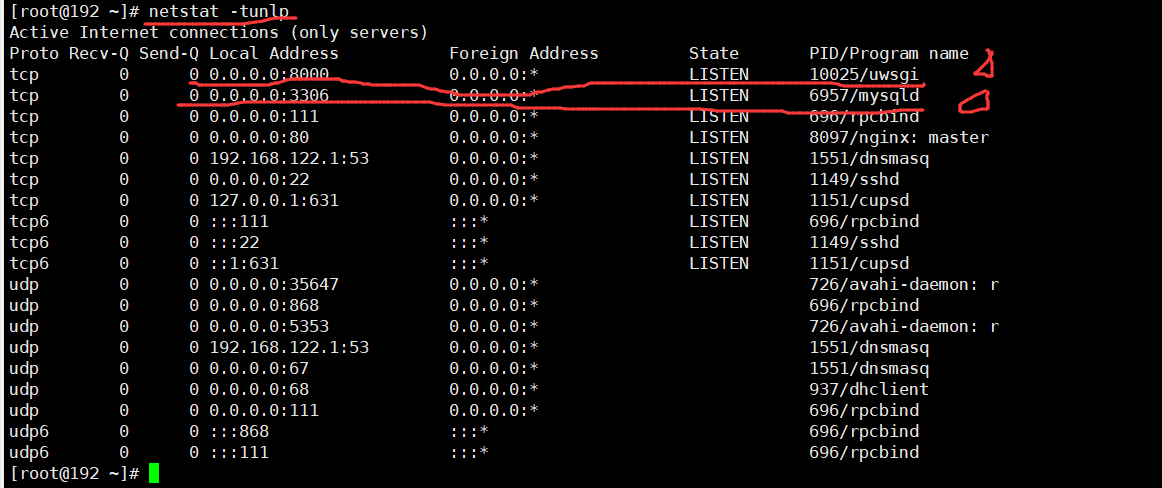This screenshot has width=1162, height=488.
Task: Click the 'Local Address' column header
Action: (x=273, y=54)
